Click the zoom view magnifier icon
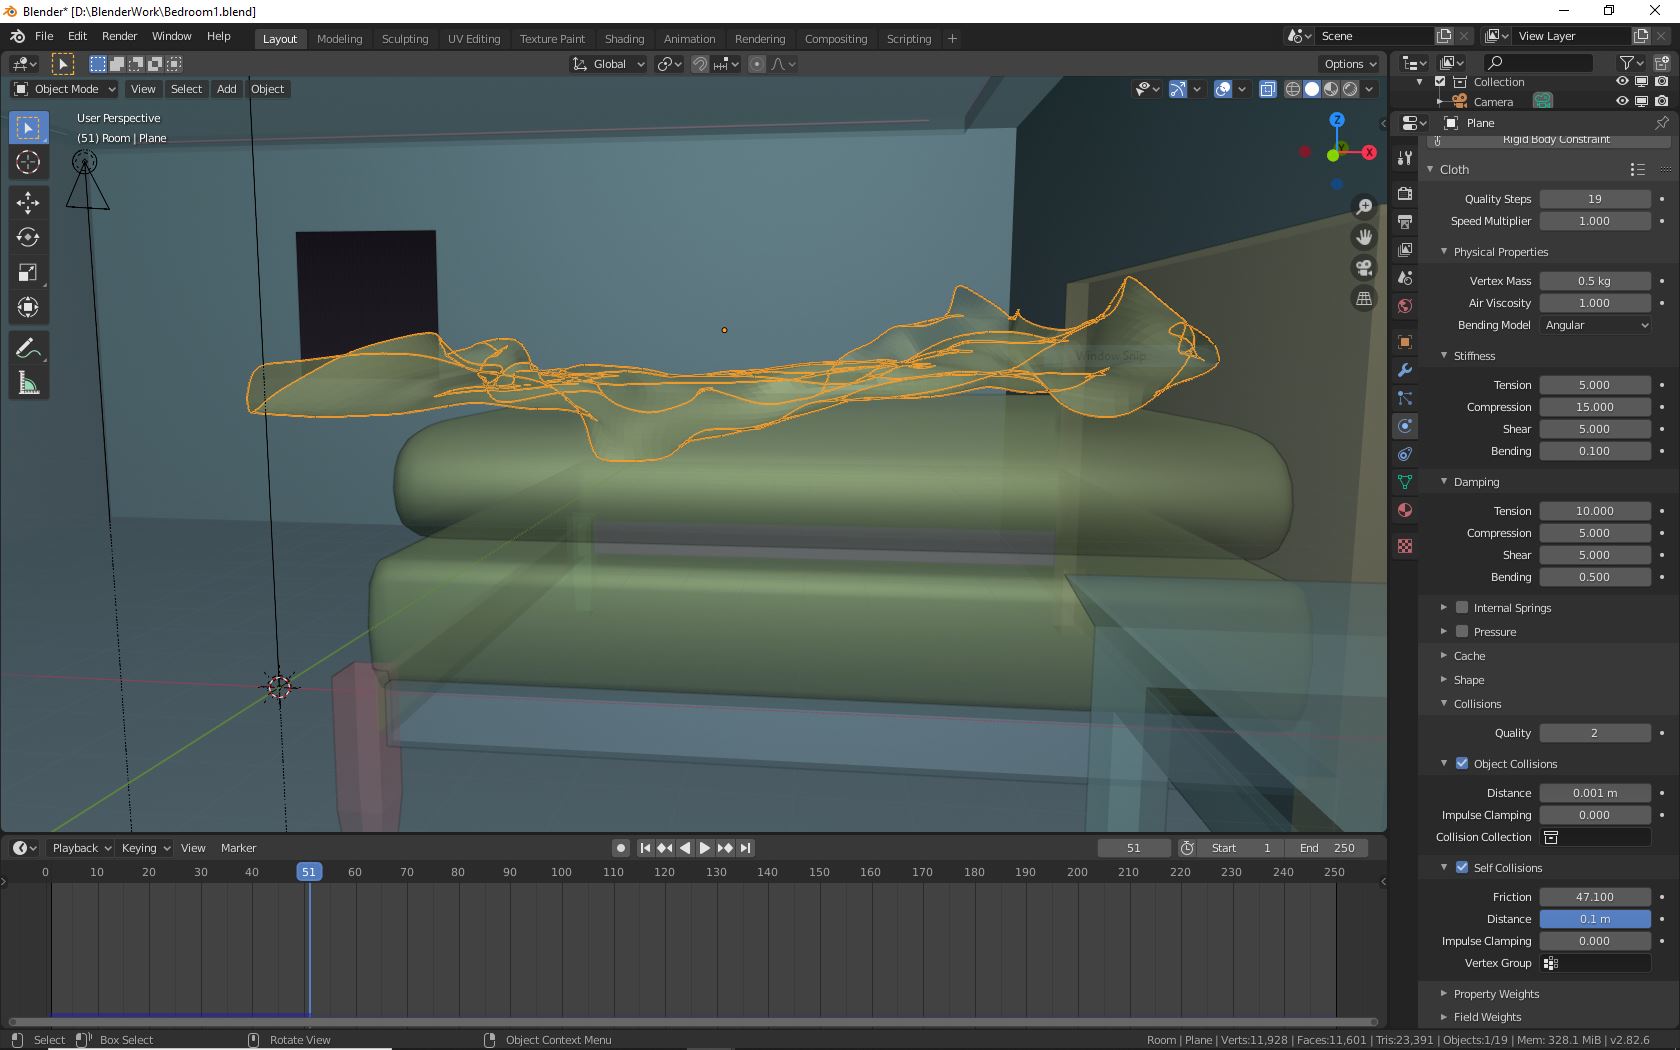This screenshot has height=1050, width=1680. (1364, 207)
